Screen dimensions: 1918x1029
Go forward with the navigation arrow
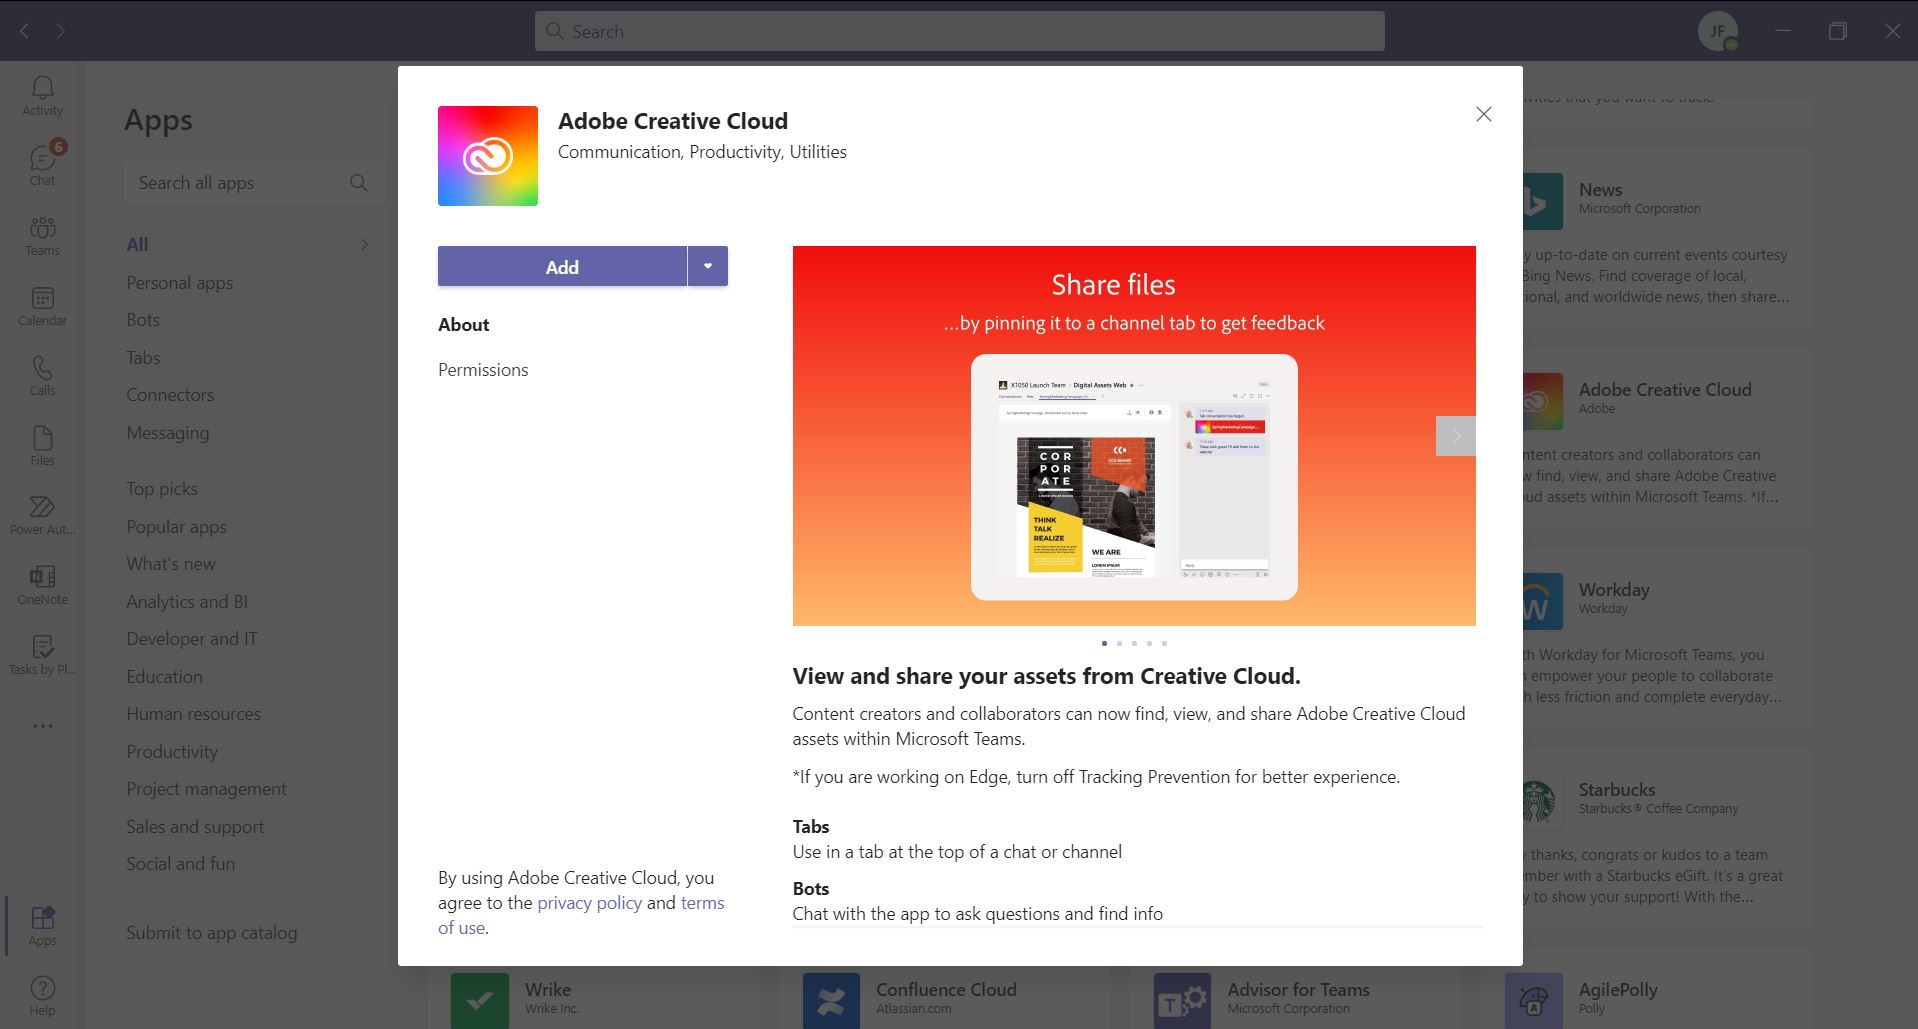point(61,31)
